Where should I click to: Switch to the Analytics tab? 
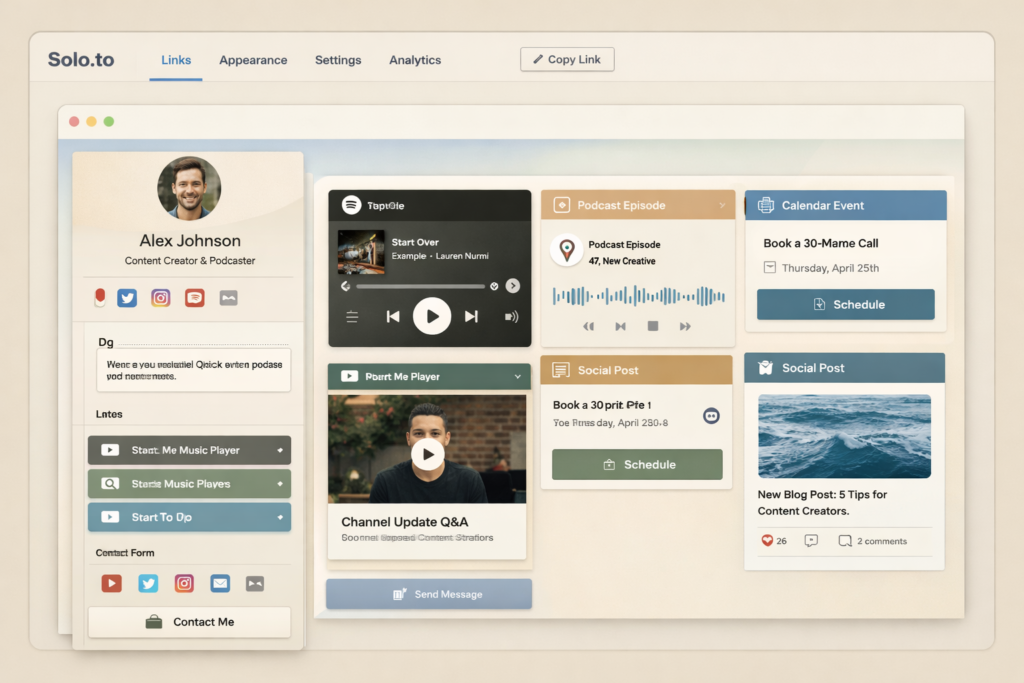pos(414,60)
